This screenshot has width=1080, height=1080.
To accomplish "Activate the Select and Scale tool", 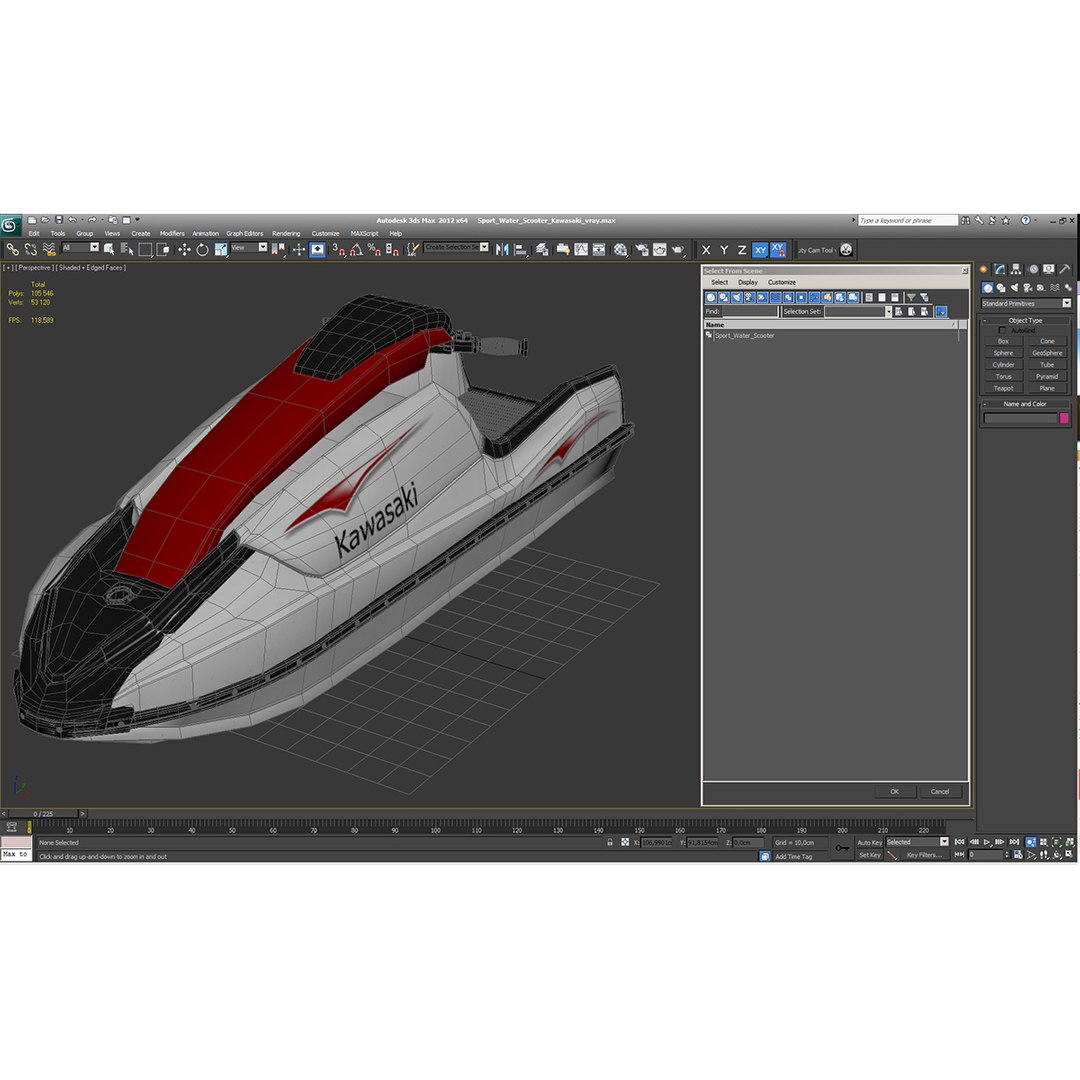I will coord(220,249).
